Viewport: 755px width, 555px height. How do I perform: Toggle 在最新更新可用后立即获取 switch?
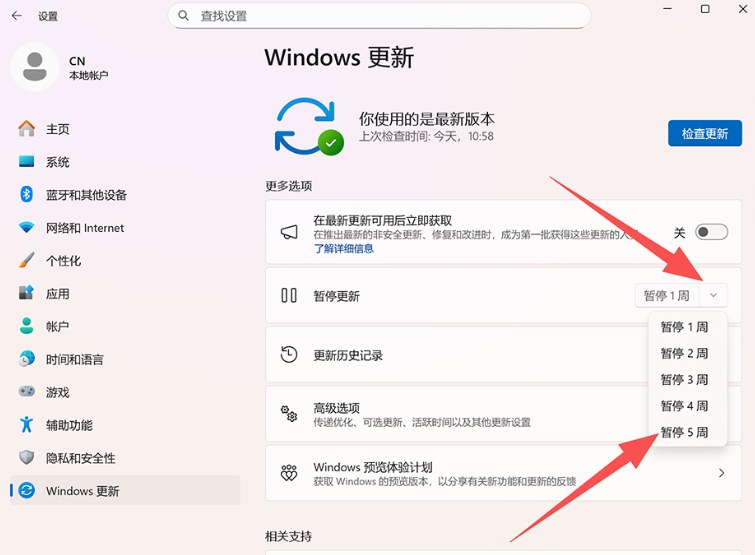711,232
